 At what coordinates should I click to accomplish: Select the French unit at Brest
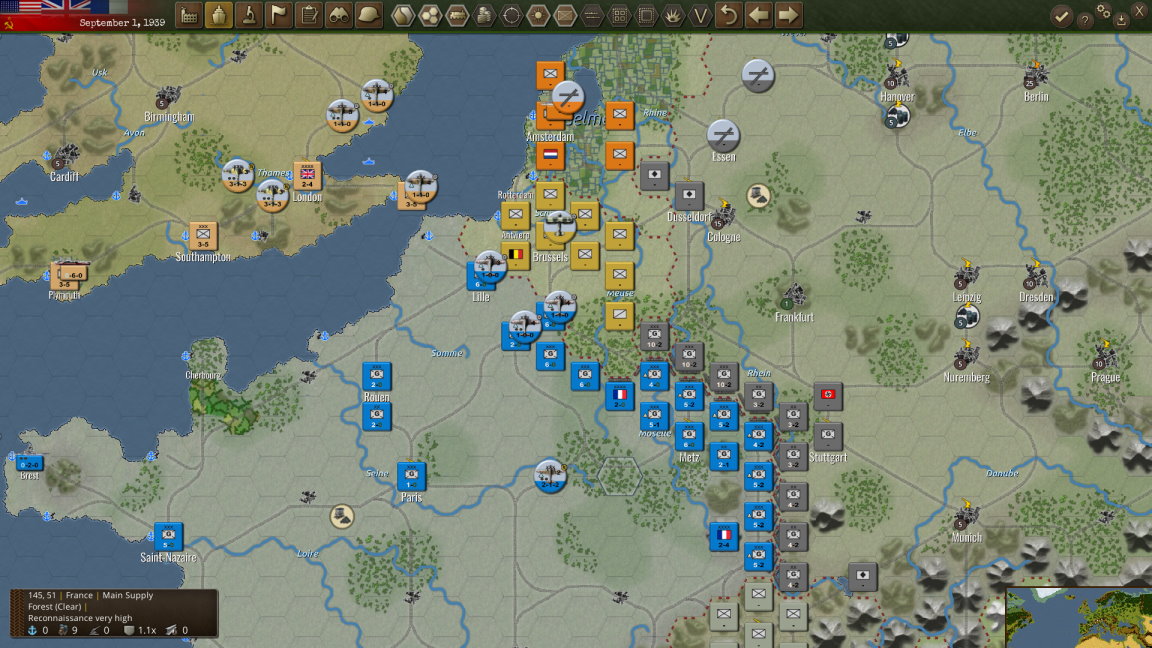click(29, 464)
